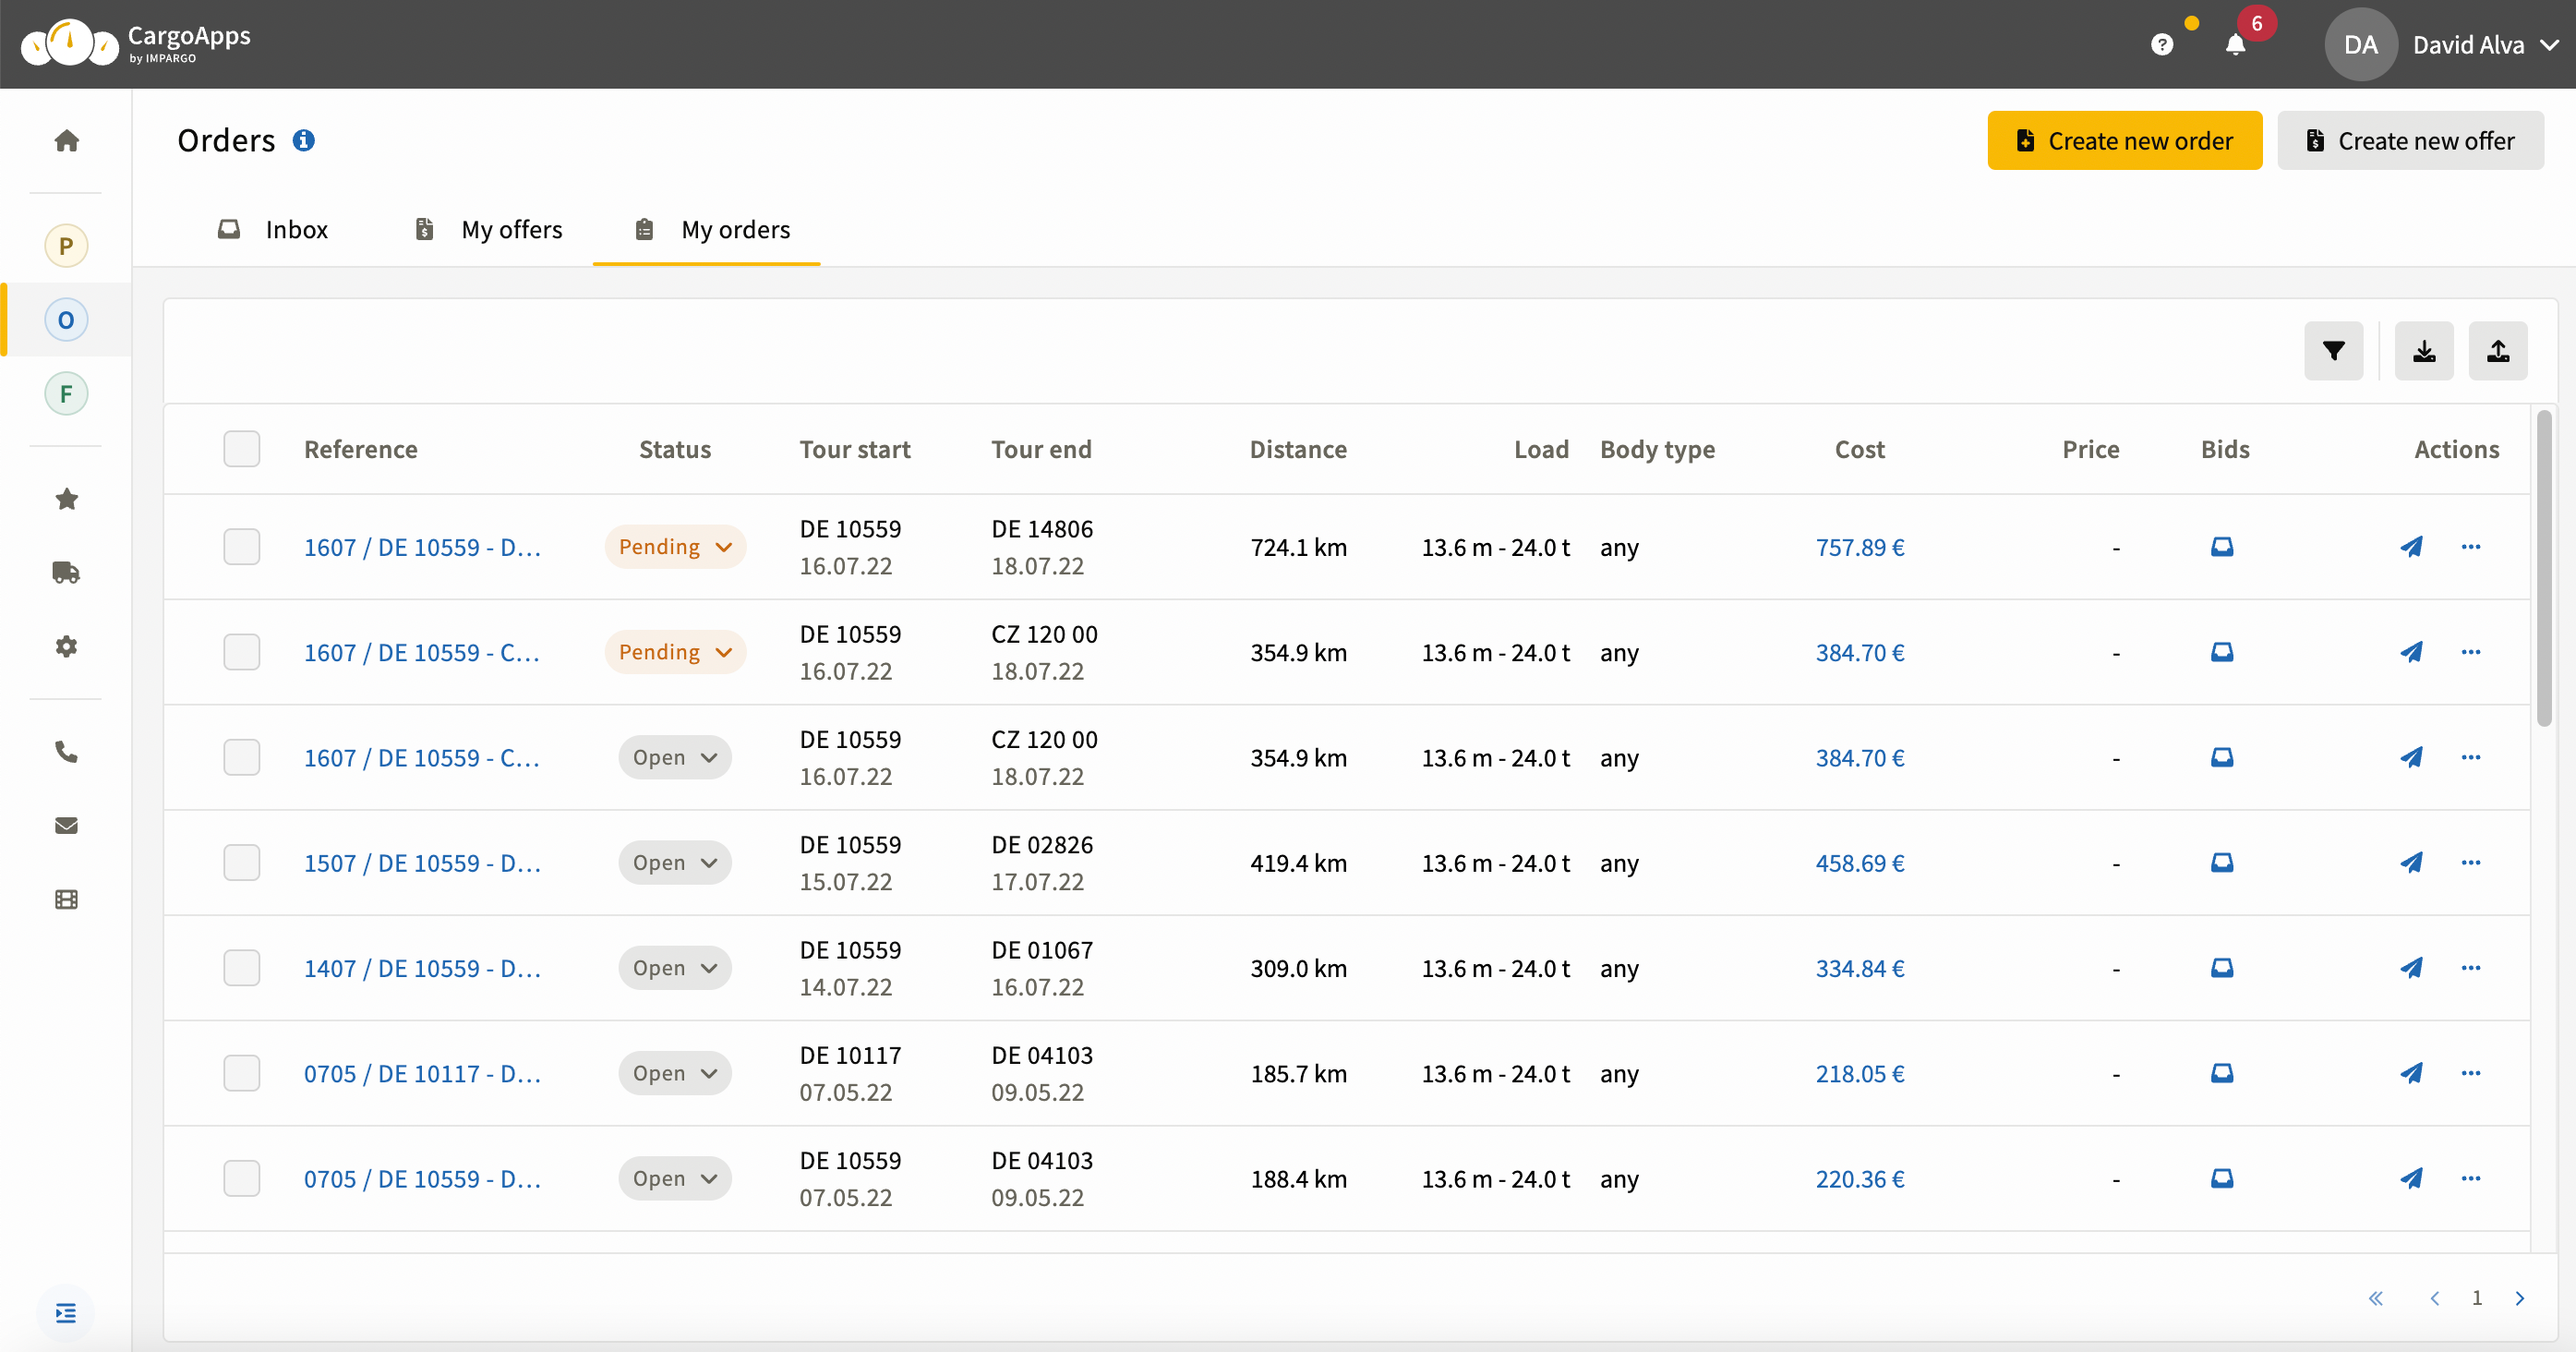Open the Open status dropdown on the 419.4 km row
The width and height of the screenshot is (2576, 1352).
click(x=675, y=863)
